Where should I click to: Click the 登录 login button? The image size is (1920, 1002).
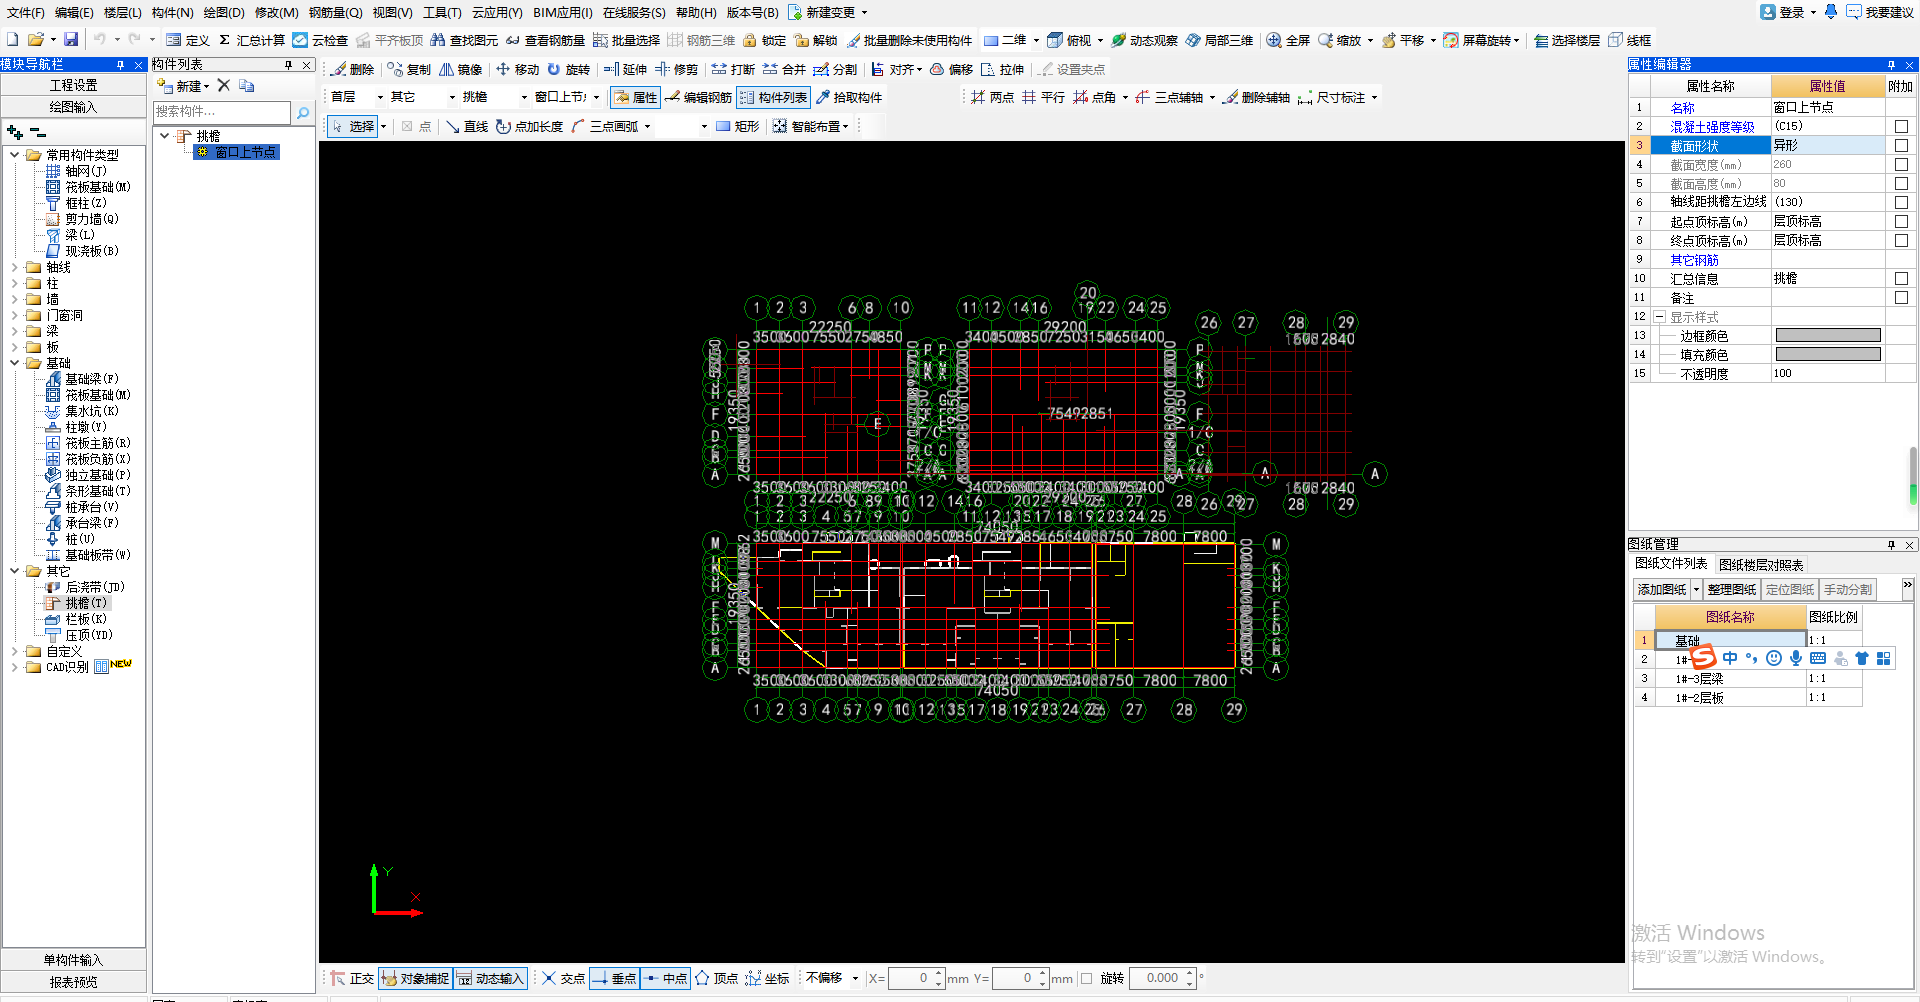pyautogui.click(x=1783, y=12)
